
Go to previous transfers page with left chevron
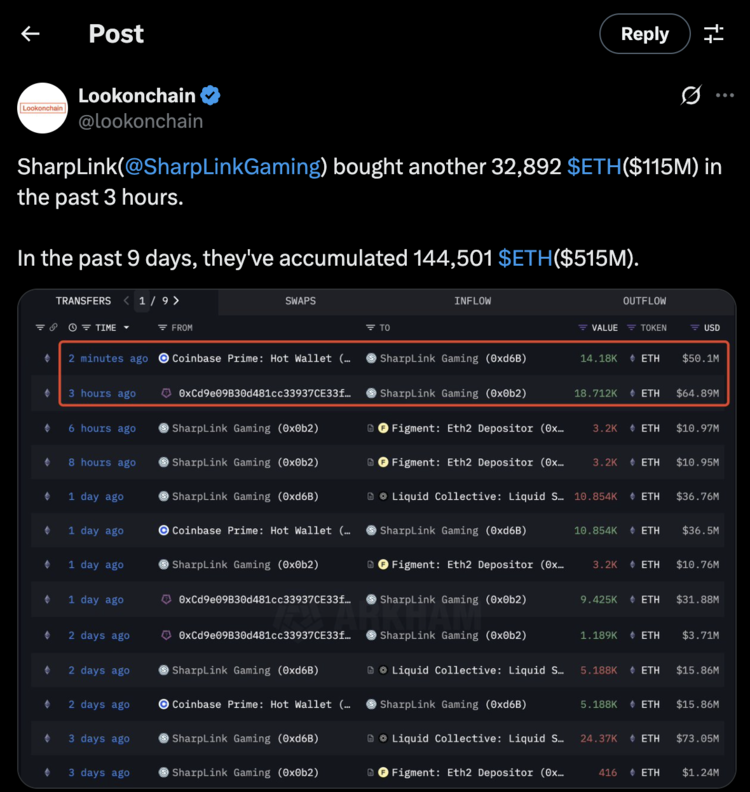126,301
